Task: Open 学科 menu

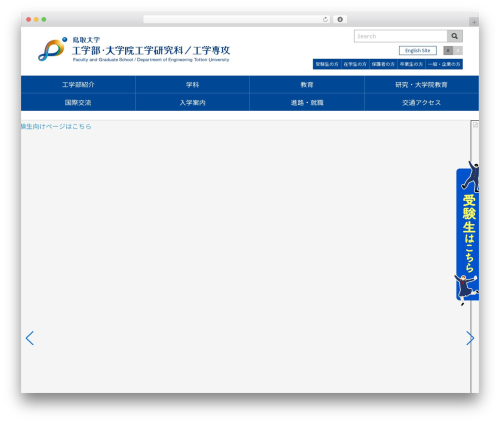Action: click(192, 85)
